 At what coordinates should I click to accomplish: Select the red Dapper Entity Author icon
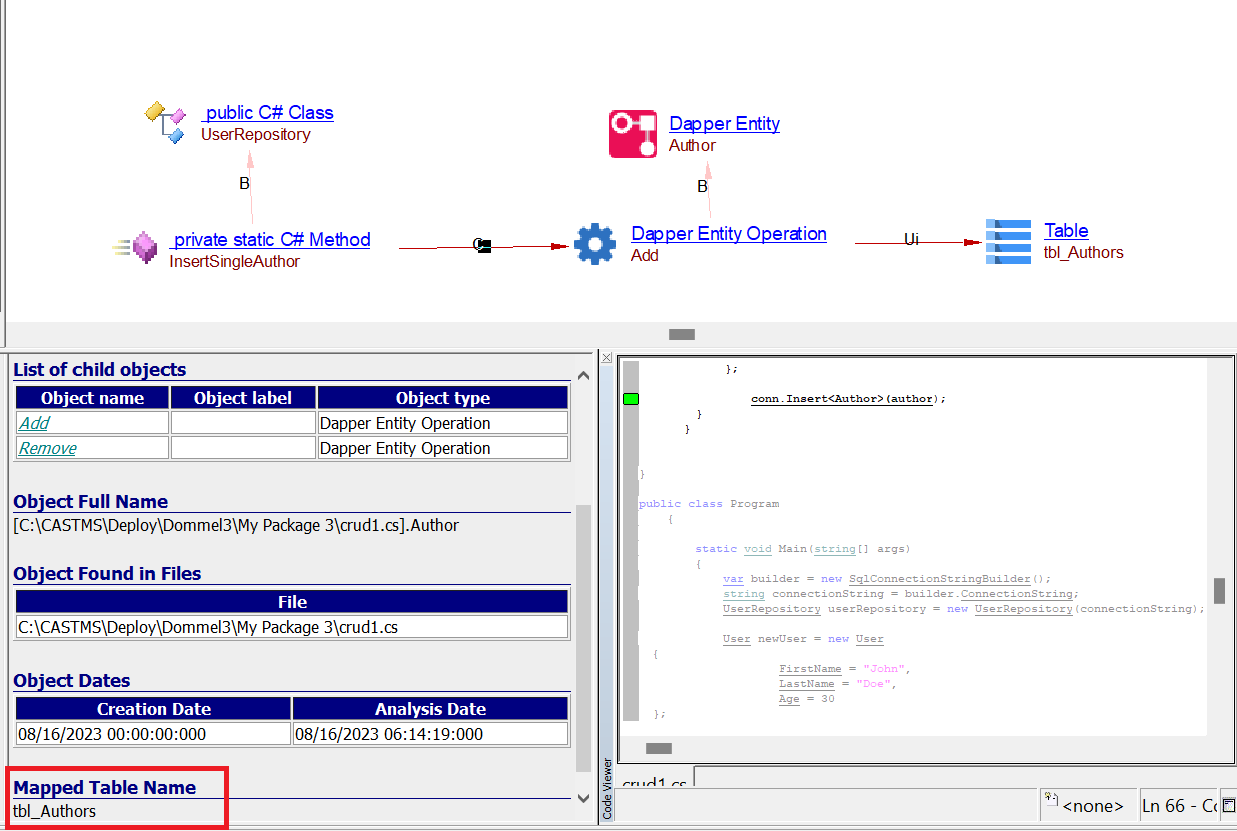point(633,134)
